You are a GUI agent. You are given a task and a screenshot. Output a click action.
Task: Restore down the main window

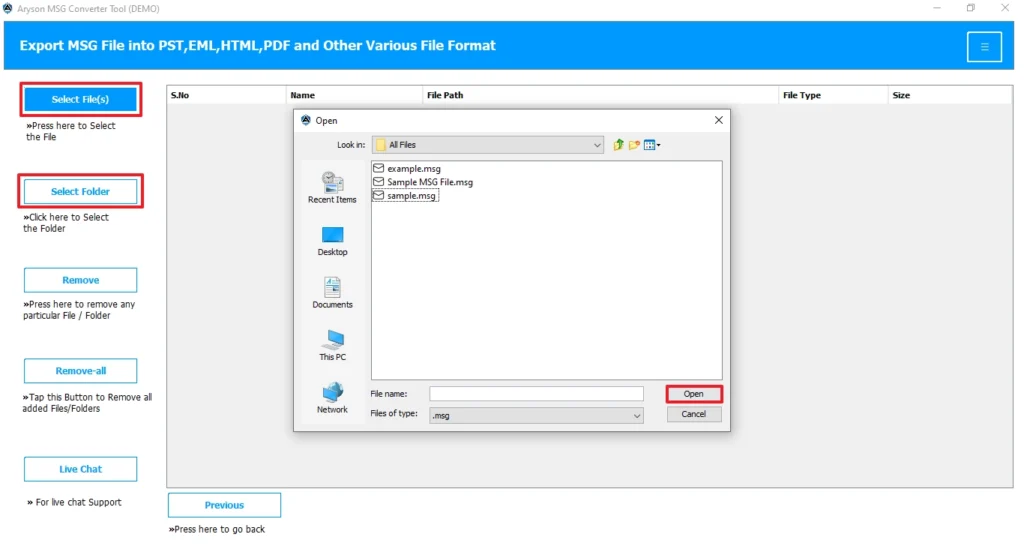971,8
